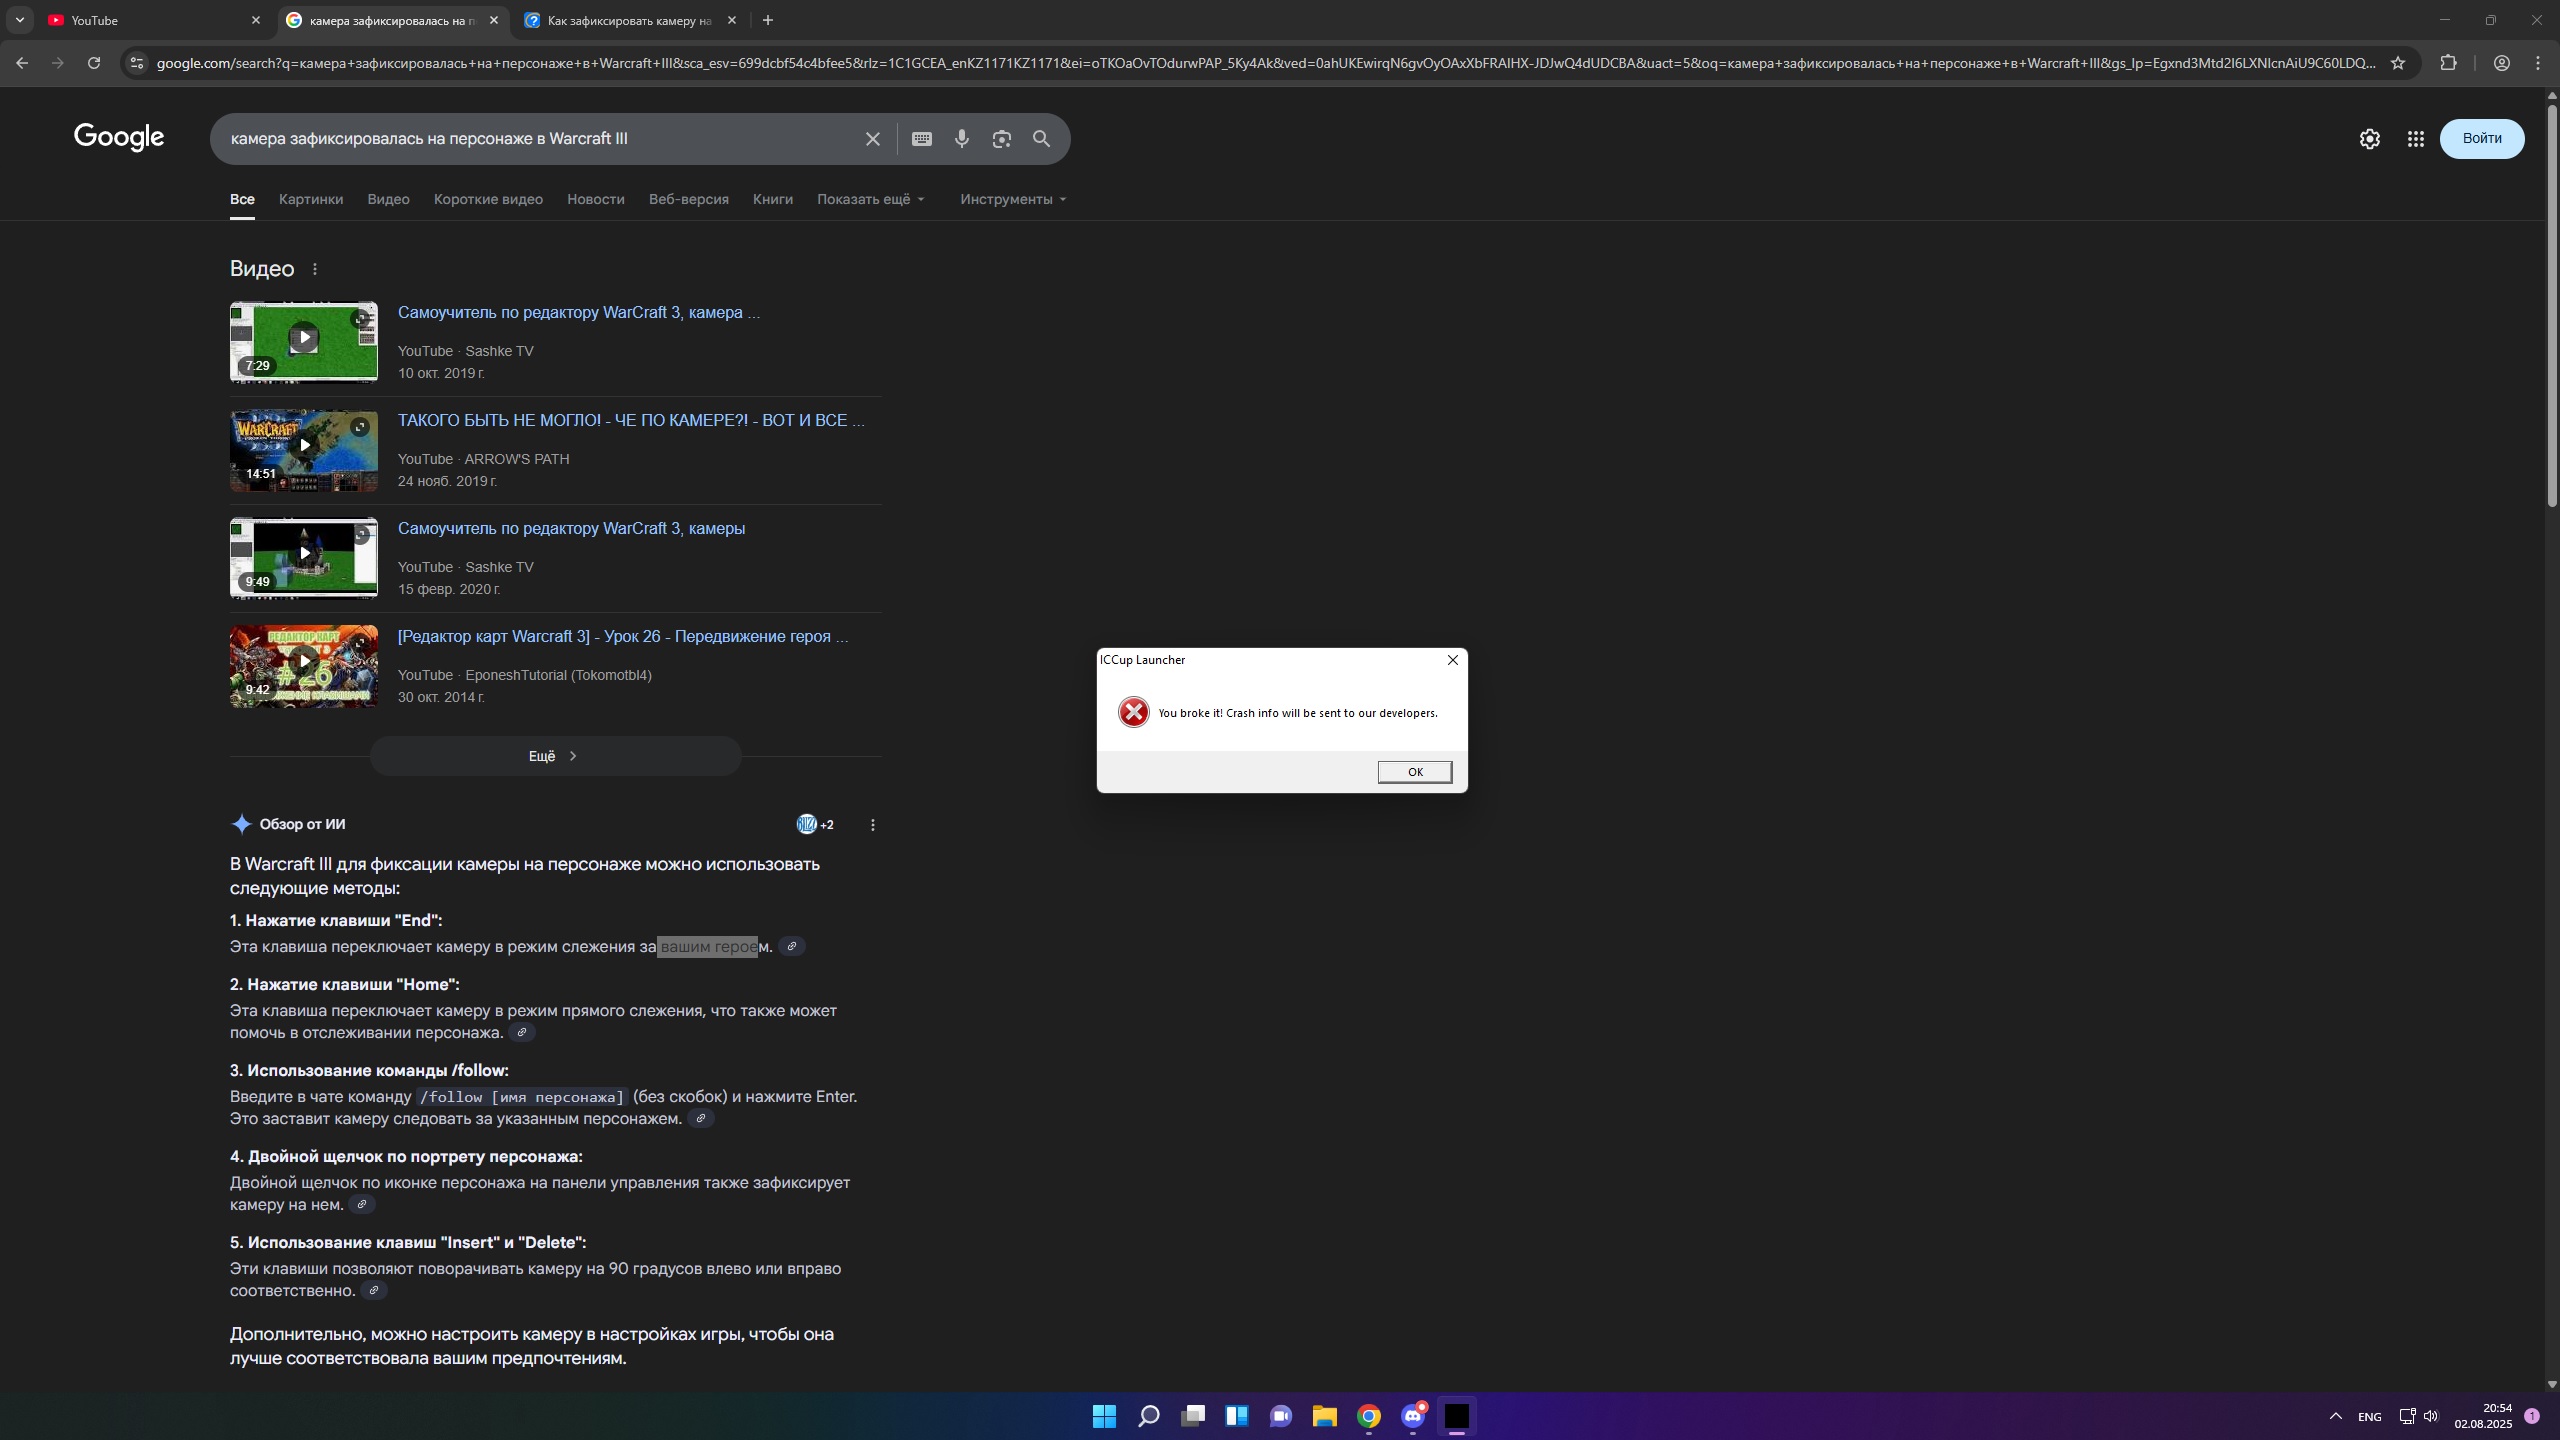Viewport: 2560px width, 1440px height.
Task: Open browser extensions puzzle icon
Action: pos(2448,63)
